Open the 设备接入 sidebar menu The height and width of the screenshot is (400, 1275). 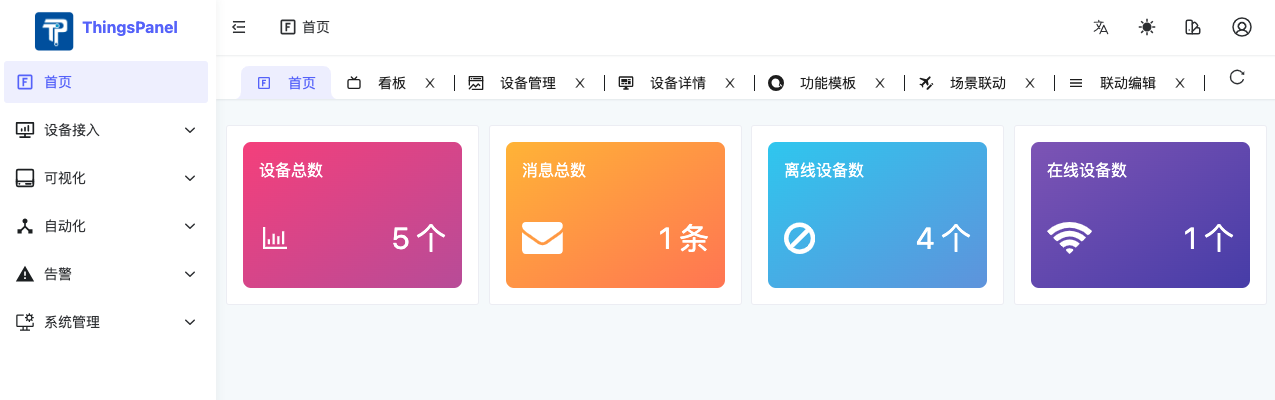[x=106, y=130]
